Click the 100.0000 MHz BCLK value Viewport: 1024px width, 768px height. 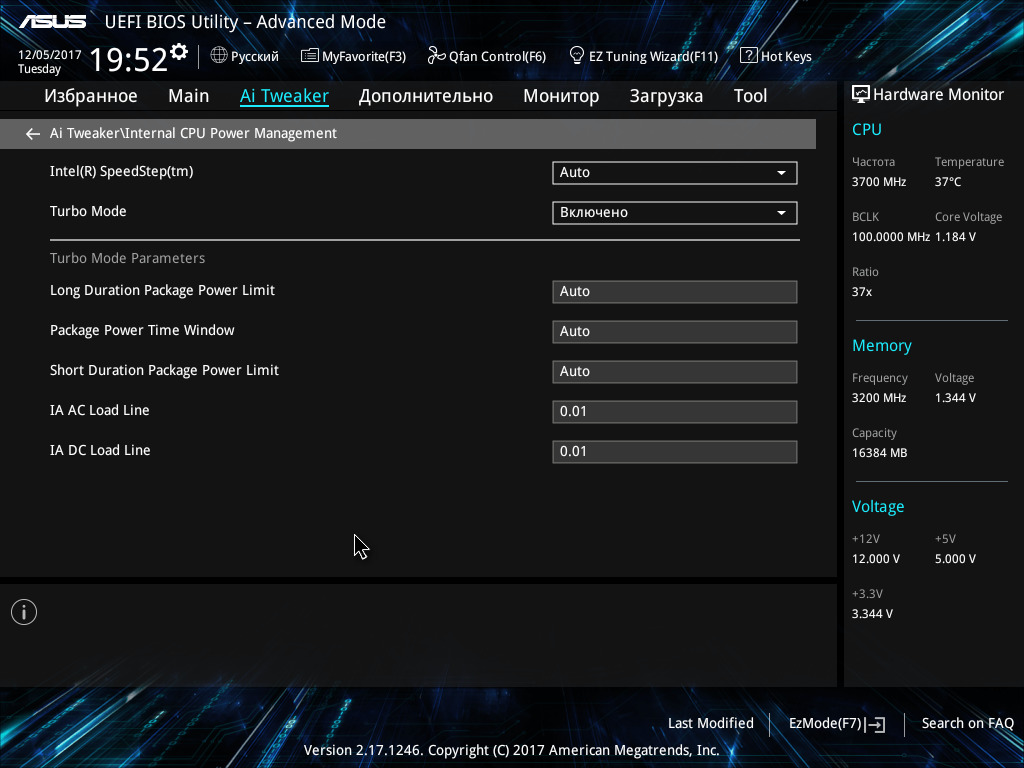[x=891, y=237]
